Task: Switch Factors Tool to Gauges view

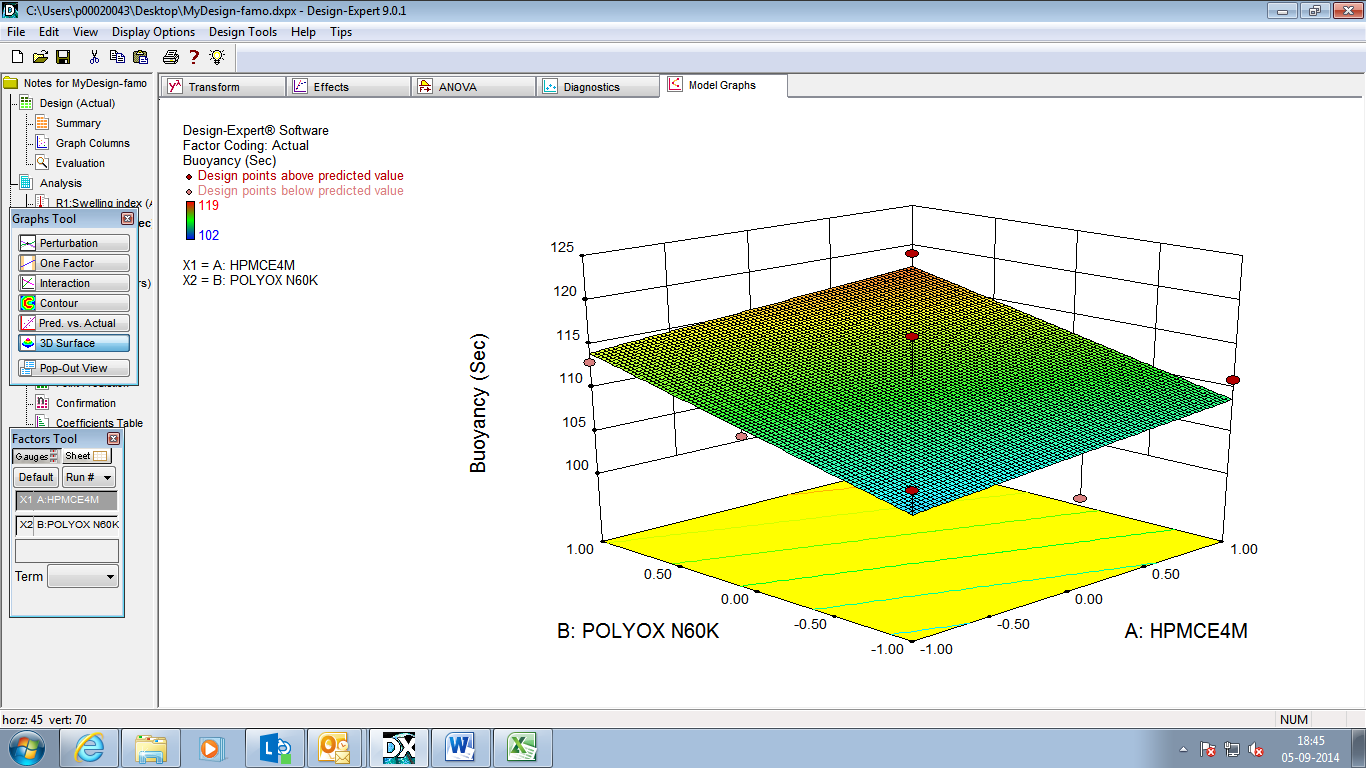Action: coord(37,456)
